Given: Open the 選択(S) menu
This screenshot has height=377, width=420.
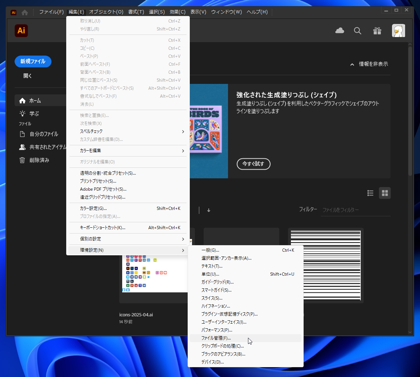Looking at the screenshot, I should tap(157, 12).
